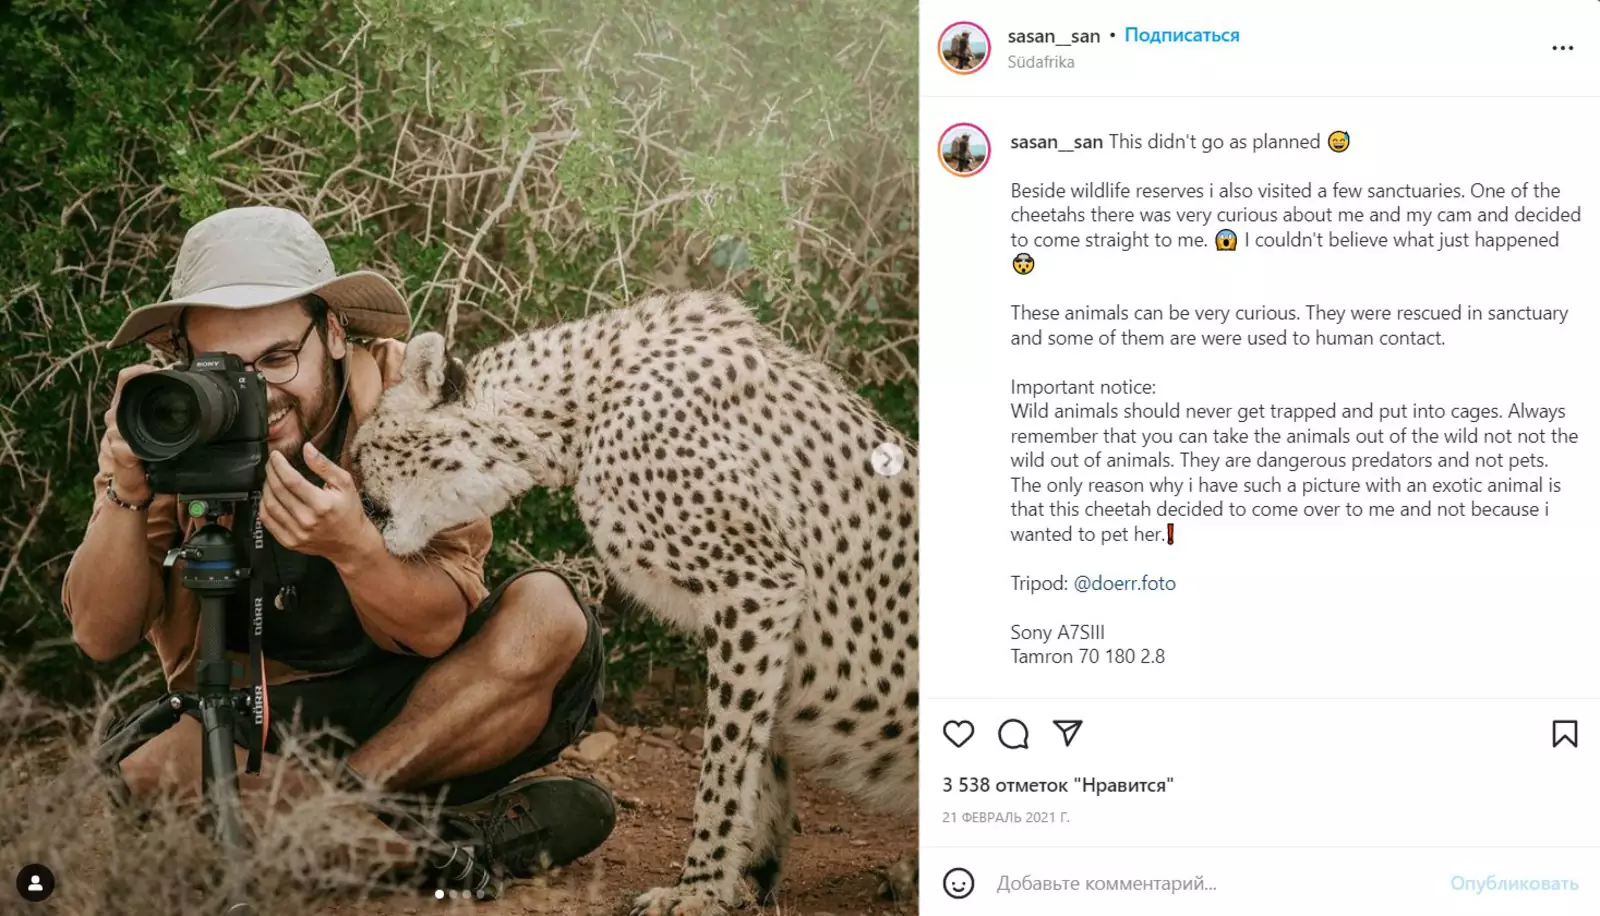Open the emoji picker smiley icon
The width and height of the screenshot is (1600, 916).
pos(958,883)
